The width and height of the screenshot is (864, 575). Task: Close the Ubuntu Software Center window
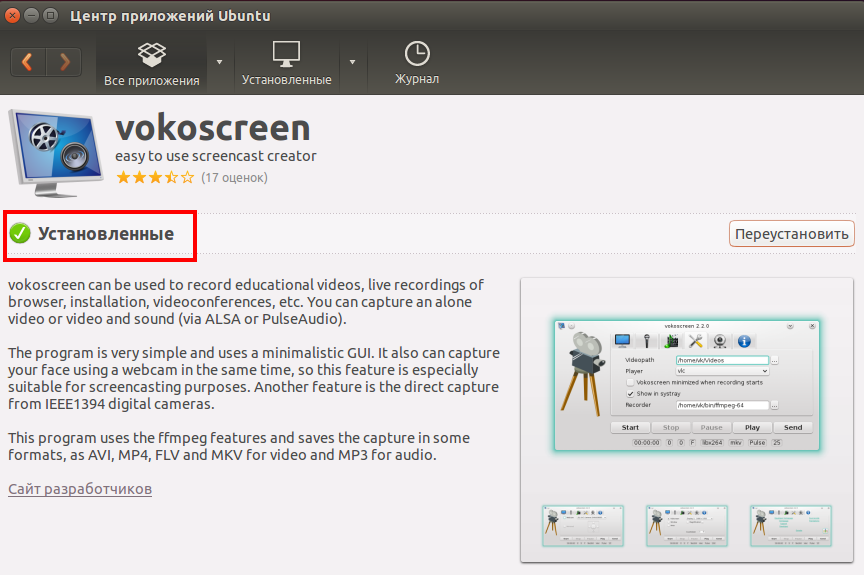[12, 15]
